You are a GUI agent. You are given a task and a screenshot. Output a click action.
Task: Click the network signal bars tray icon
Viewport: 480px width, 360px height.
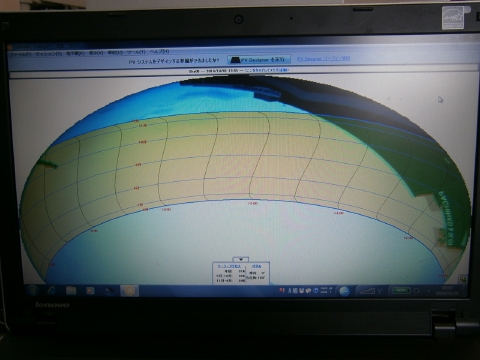coord(367,291)
